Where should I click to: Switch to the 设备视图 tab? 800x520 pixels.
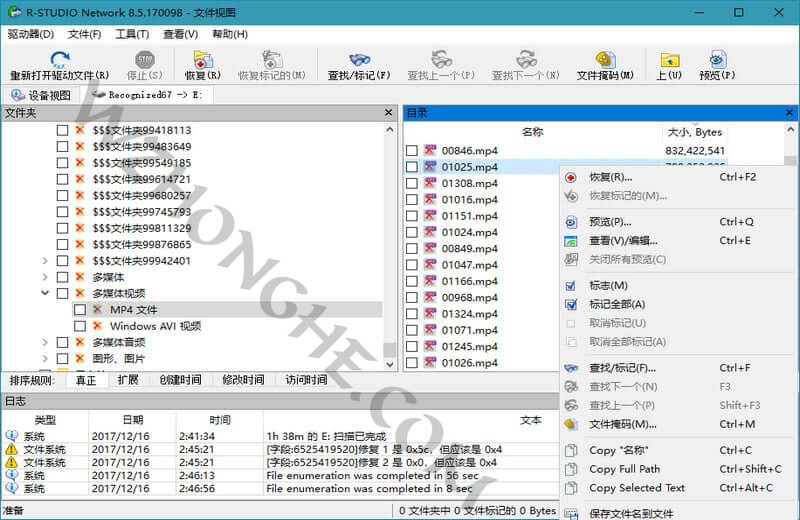click(42, 95)
